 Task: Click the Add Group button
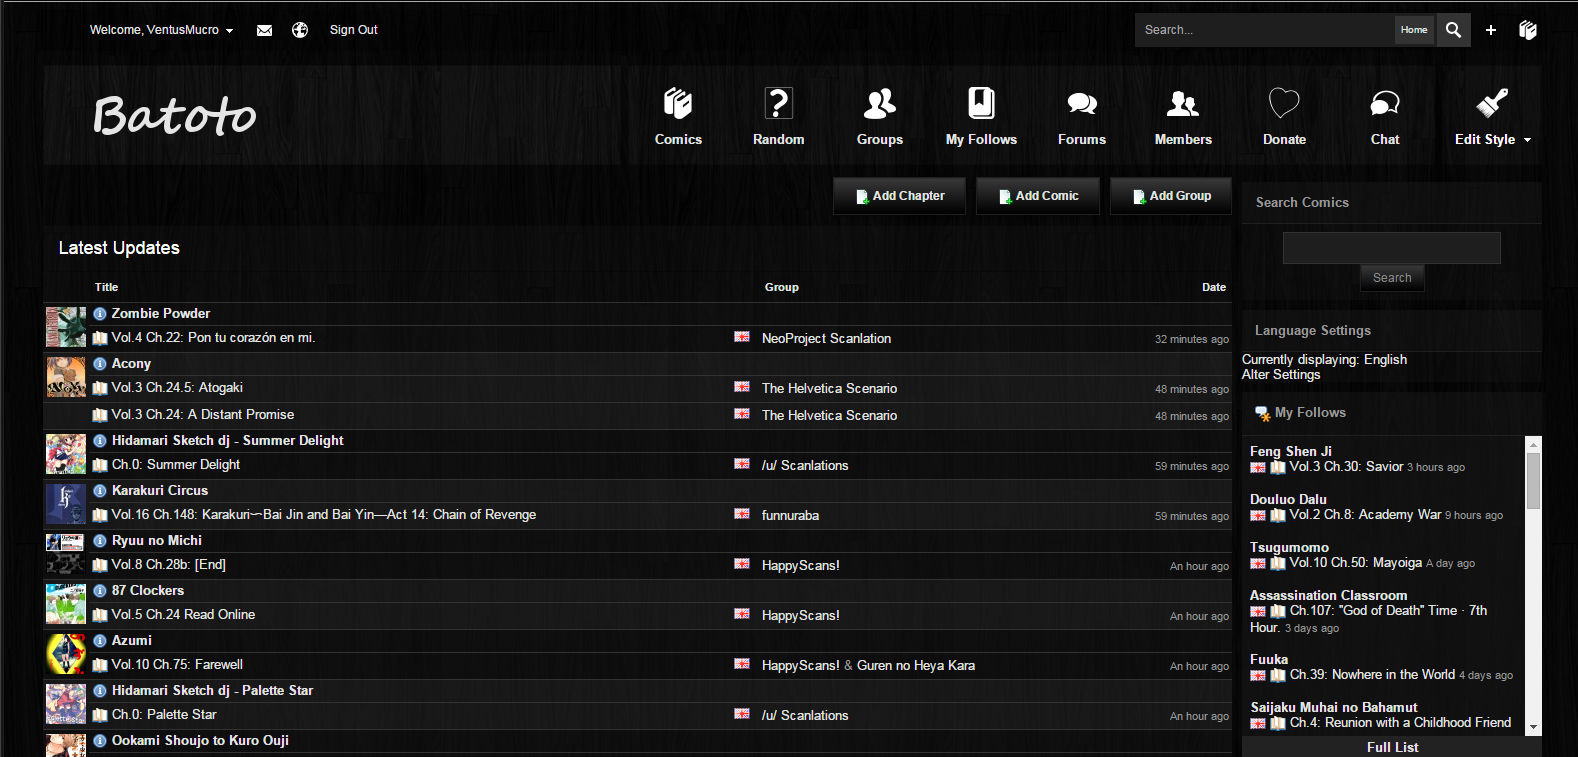click(1172, 196)
